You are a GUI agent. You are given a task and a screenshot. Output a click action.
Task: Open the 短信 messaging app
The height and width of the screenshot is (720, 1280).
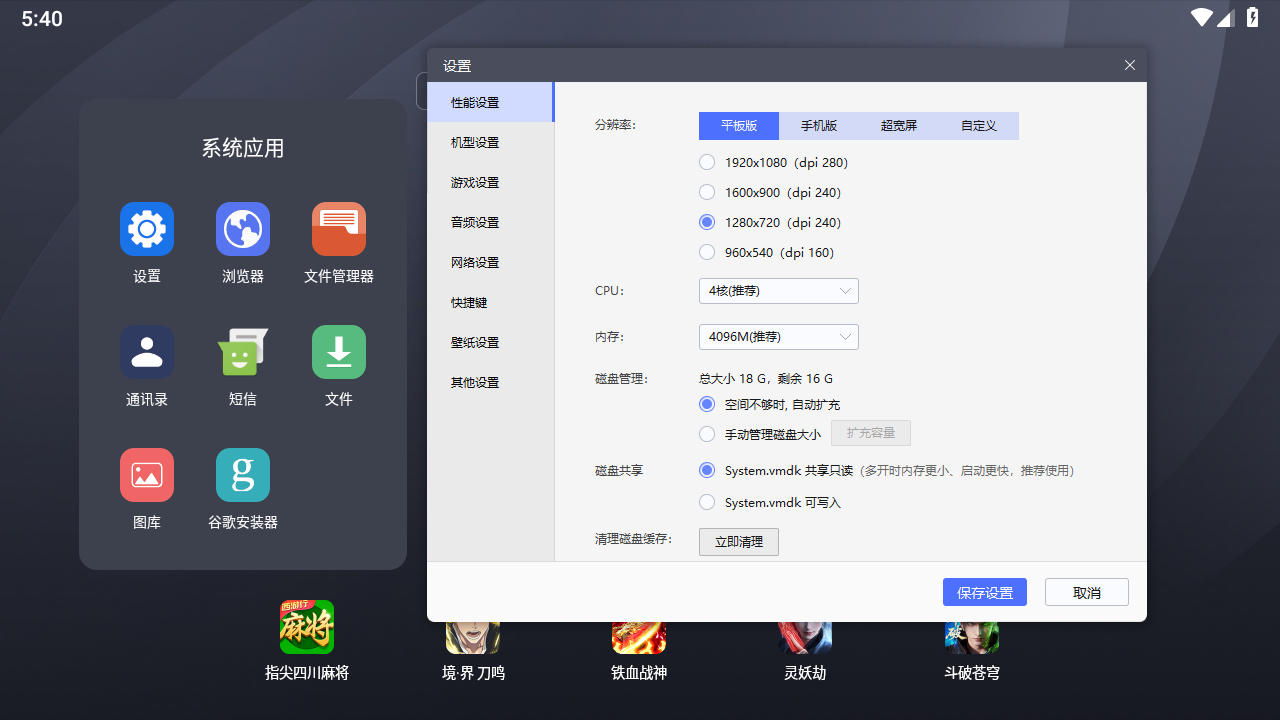pyautogui.click(x=243, y=352)
